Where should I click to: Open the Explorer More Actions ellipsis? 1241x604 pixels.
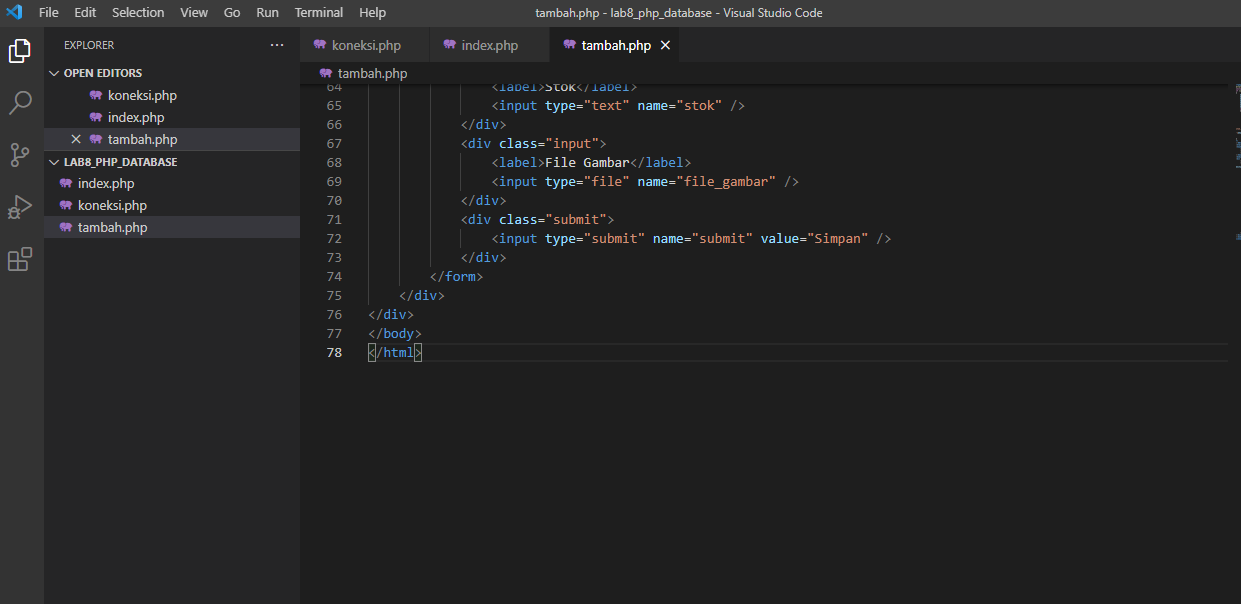pyautogui.click(x=277, y=44)
